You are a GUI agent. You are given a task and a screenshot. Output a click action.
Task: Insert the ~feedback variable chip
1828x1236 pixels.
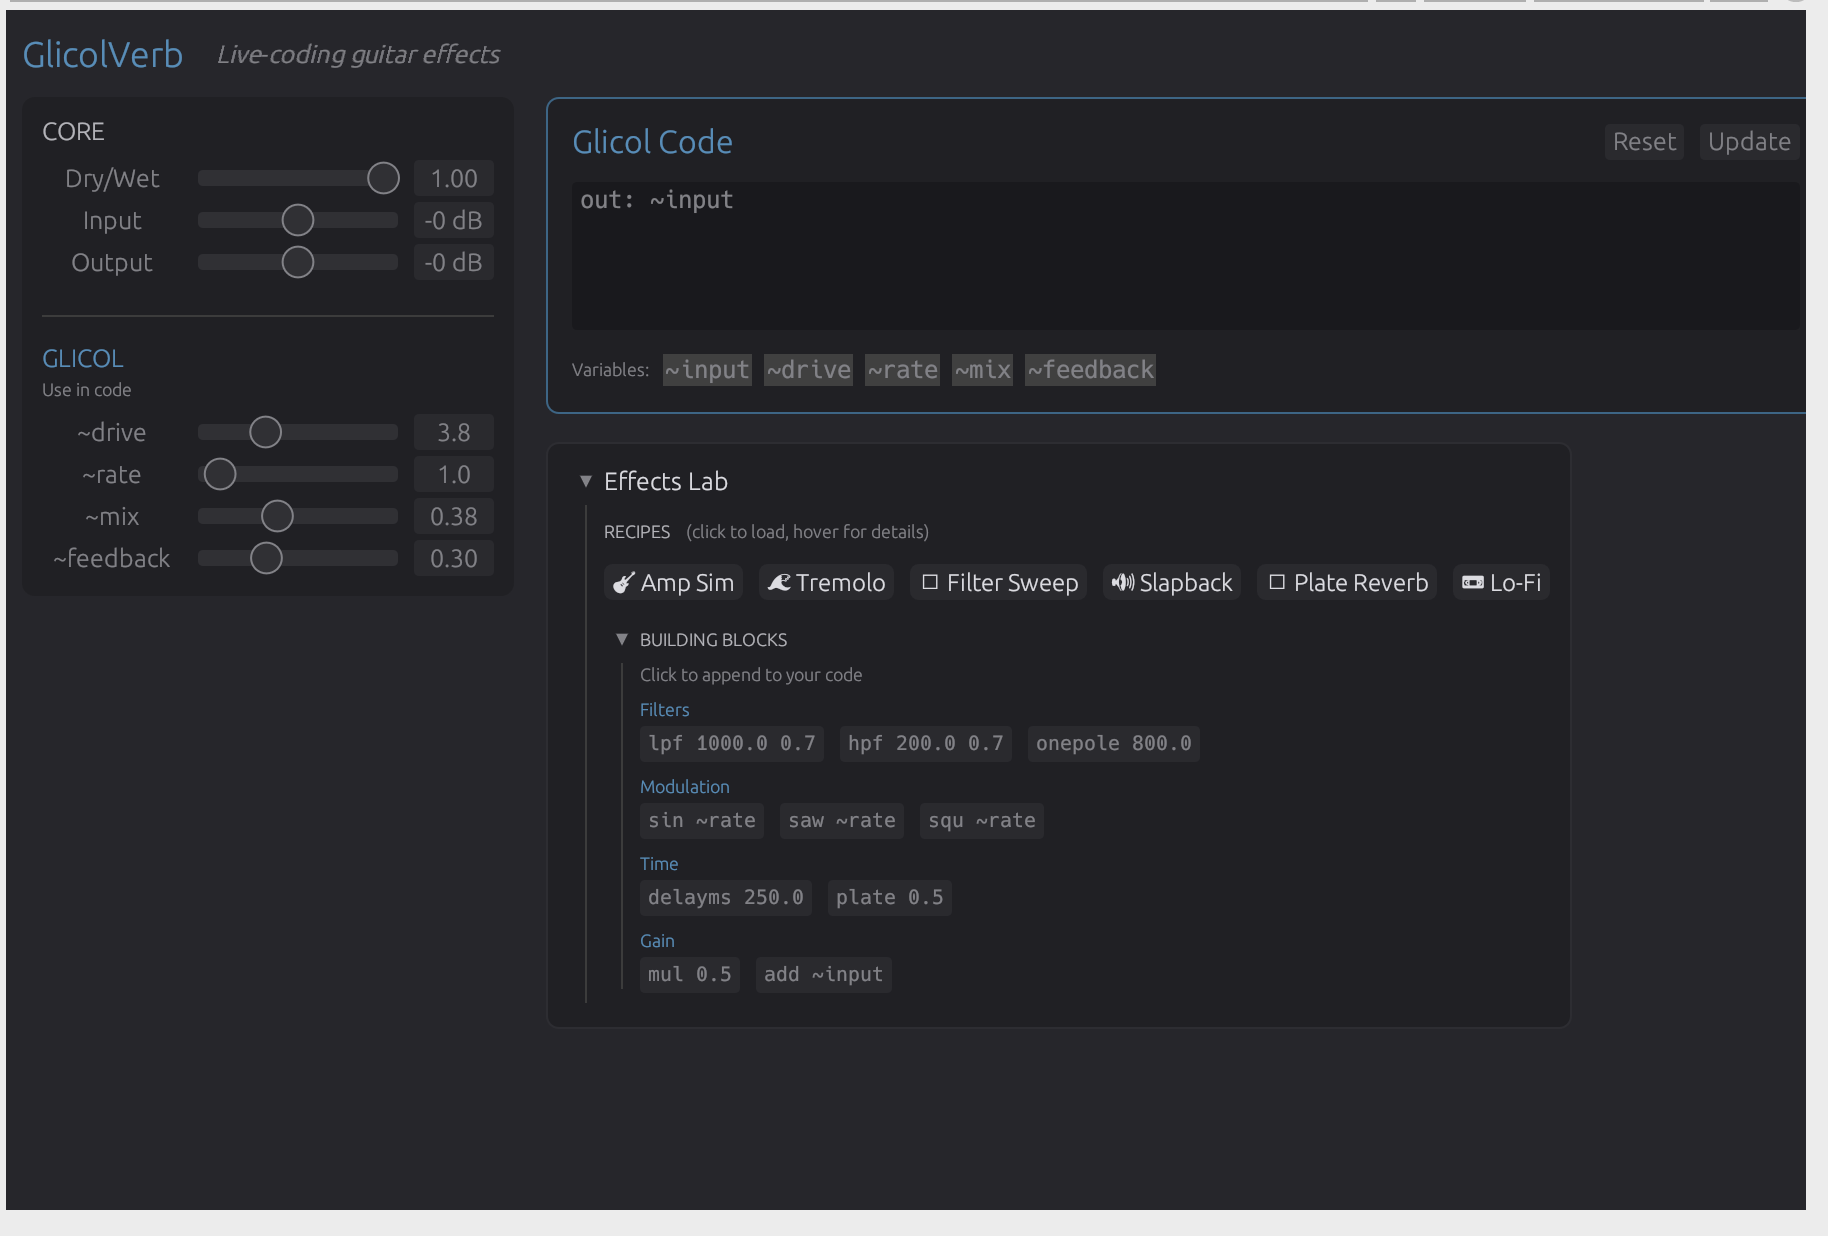[1090, 370]
